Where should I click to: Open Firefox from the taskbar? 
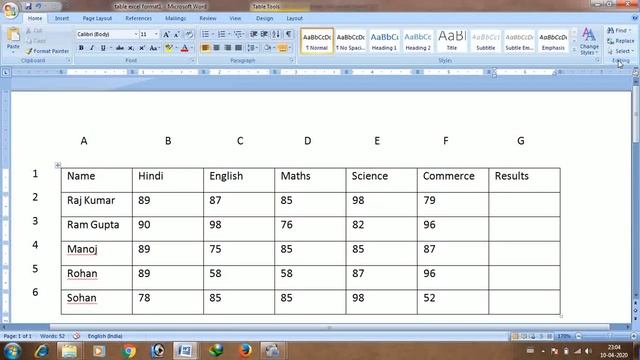(245, 351)
